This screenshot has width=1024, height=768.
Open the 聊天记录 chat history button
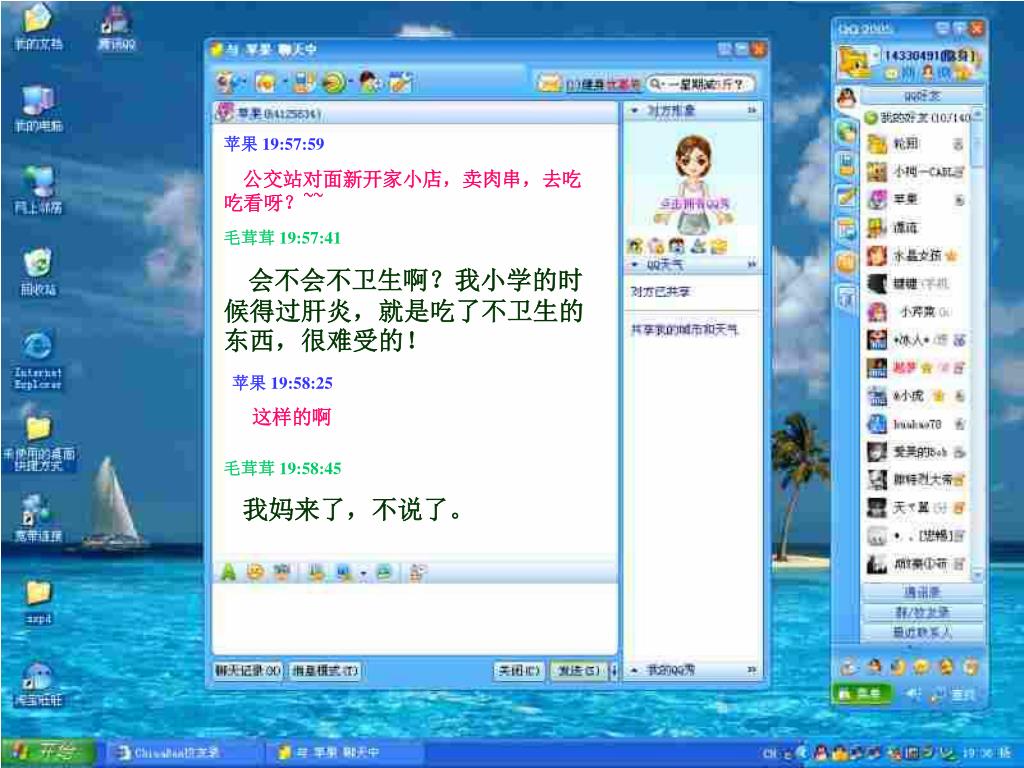[x=248, y=671]
